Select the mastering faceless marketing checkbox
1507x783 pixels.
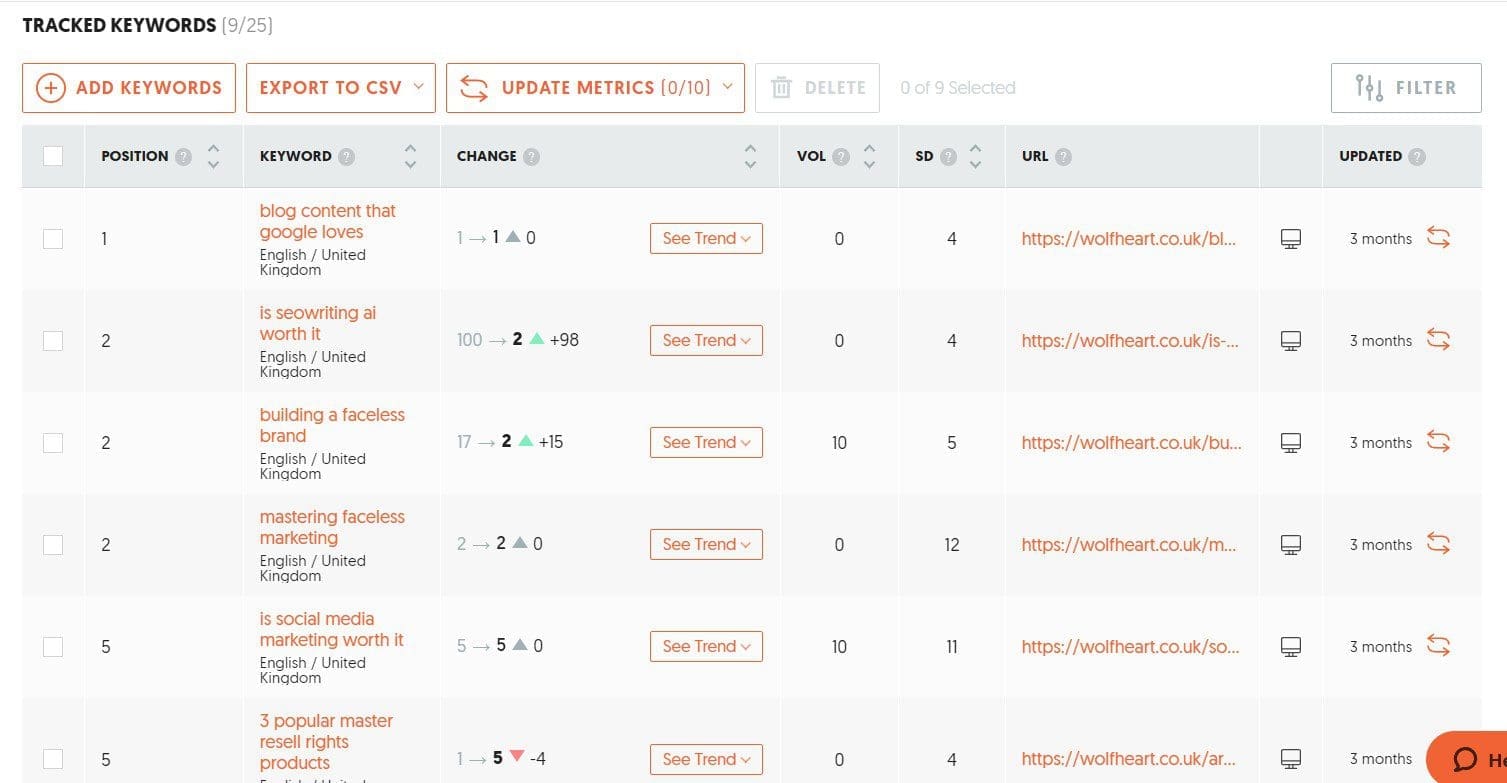(53, 545)
